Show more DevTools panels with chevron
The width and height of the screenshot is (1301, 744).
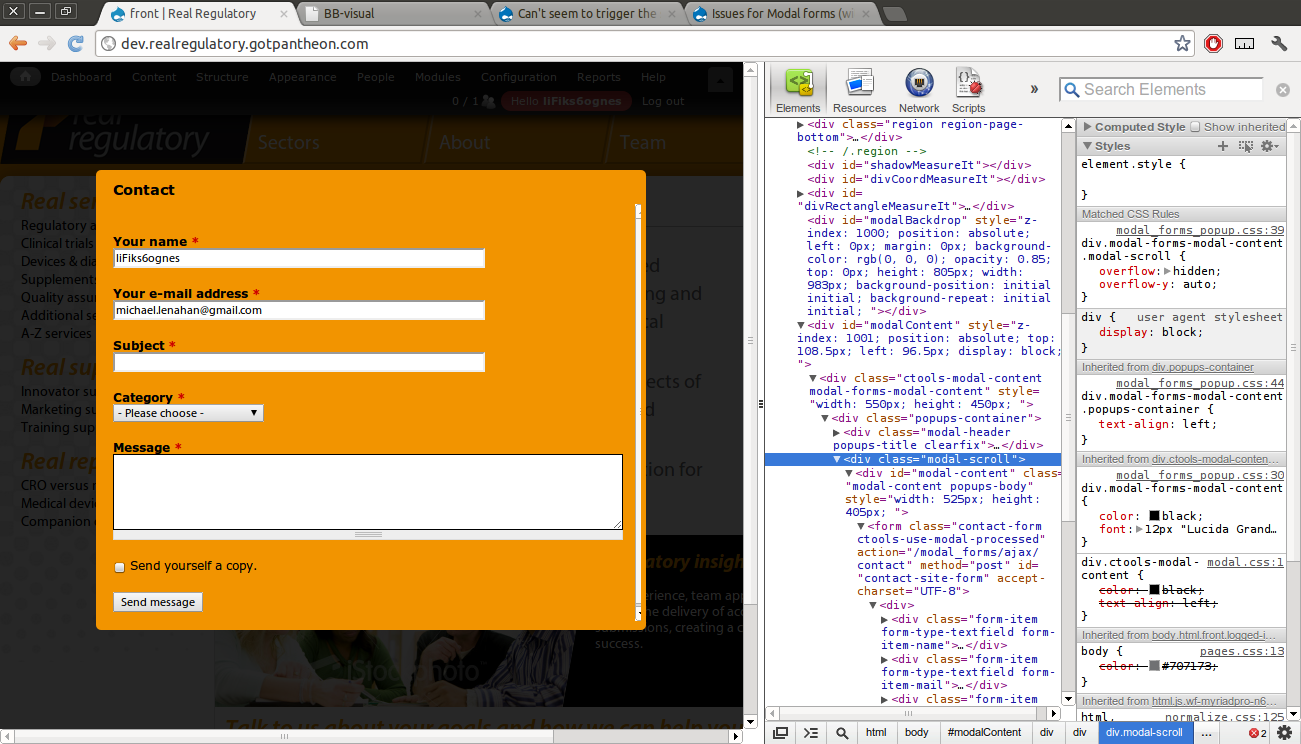point(1034,89)
